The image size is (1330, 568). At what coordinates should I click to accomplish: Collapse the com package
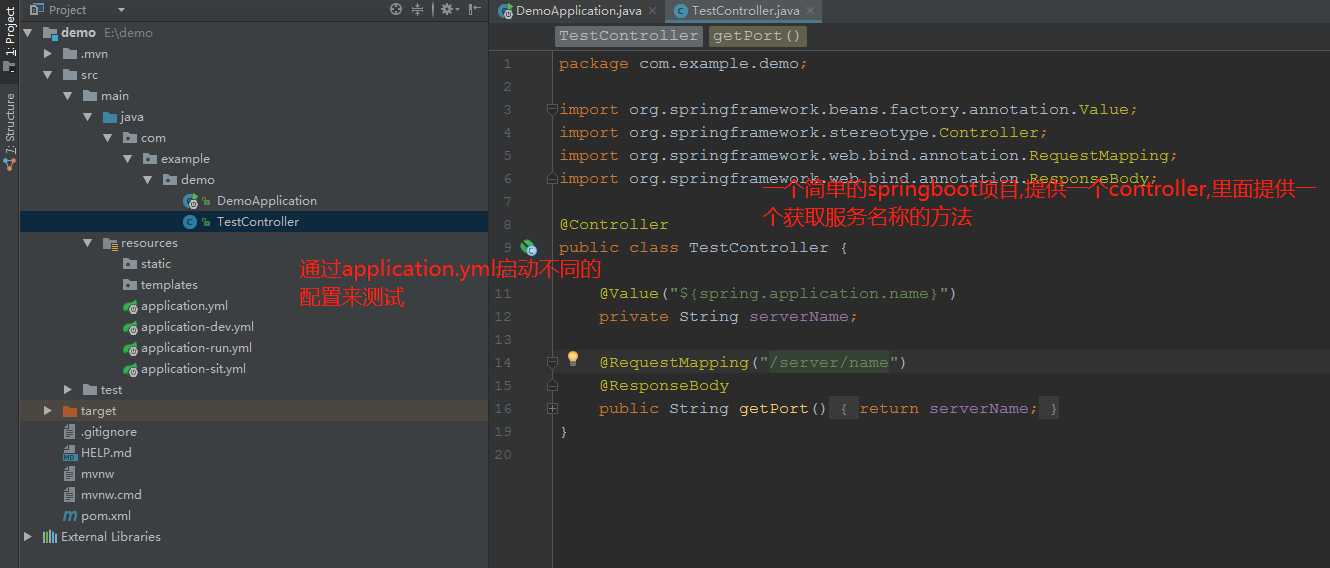107,137
